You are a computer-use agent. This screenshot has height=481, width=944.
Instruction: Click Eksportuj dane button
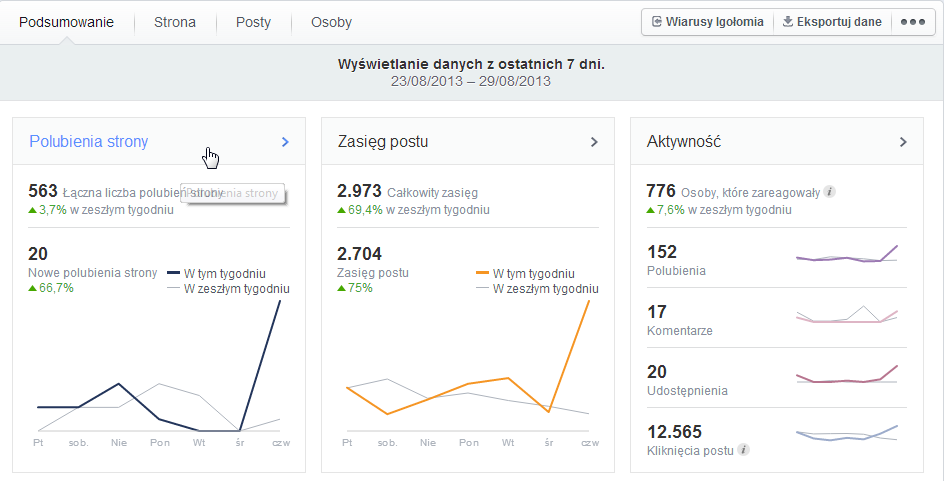click(832, 22)
